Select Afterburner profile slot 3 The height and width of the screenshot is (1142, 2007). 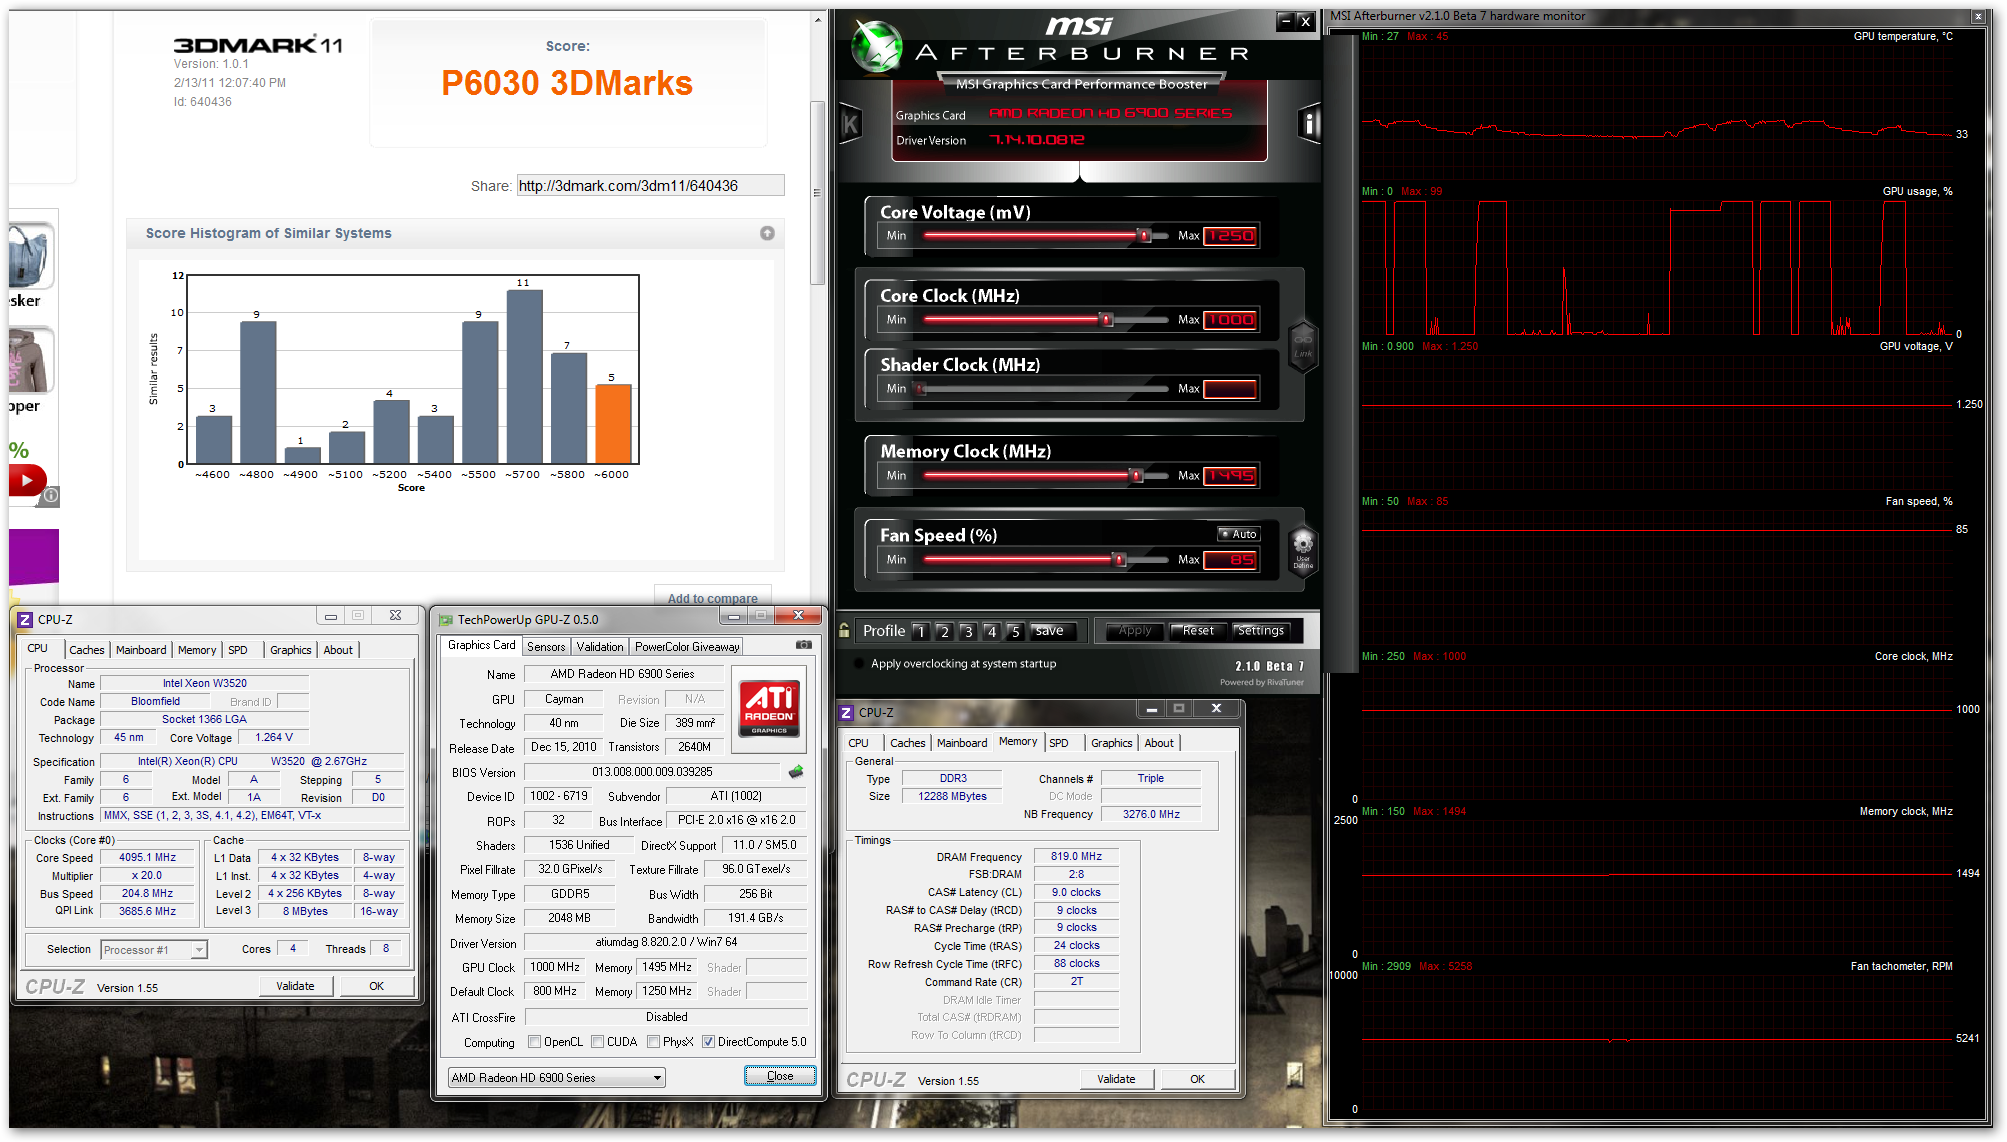[x=968, y=631]
